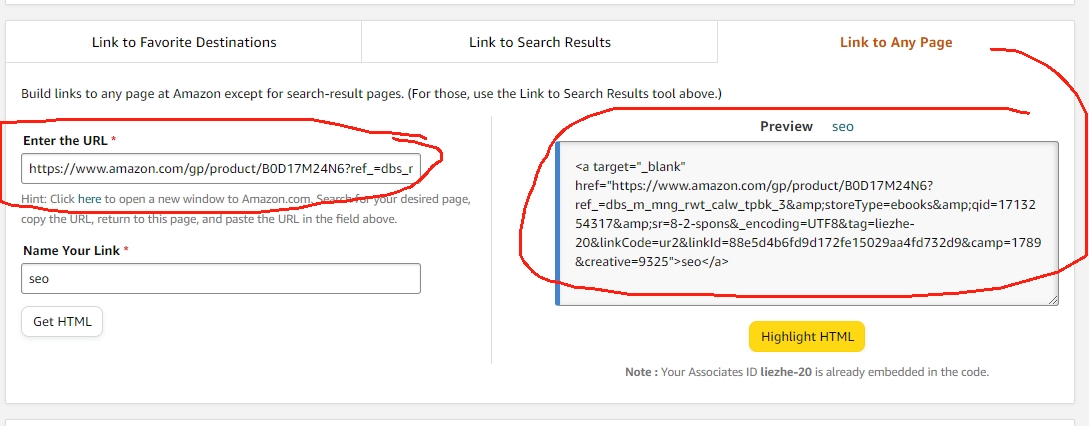Click the 'Enter the URL' field label
Image resolution: width=1089 pixels, height=426 pixels.
(x=65, y=140)
